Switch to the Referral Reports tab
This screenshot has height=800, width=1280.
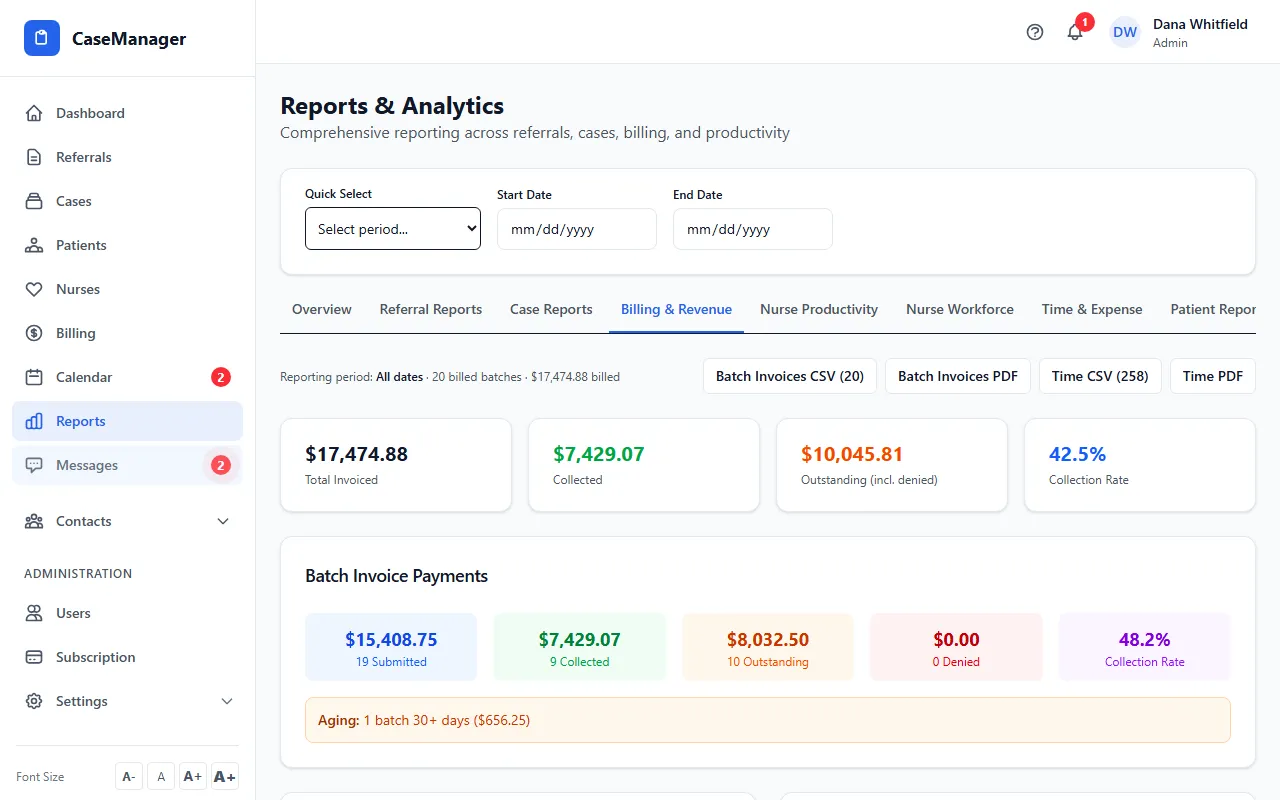(431, 310)
